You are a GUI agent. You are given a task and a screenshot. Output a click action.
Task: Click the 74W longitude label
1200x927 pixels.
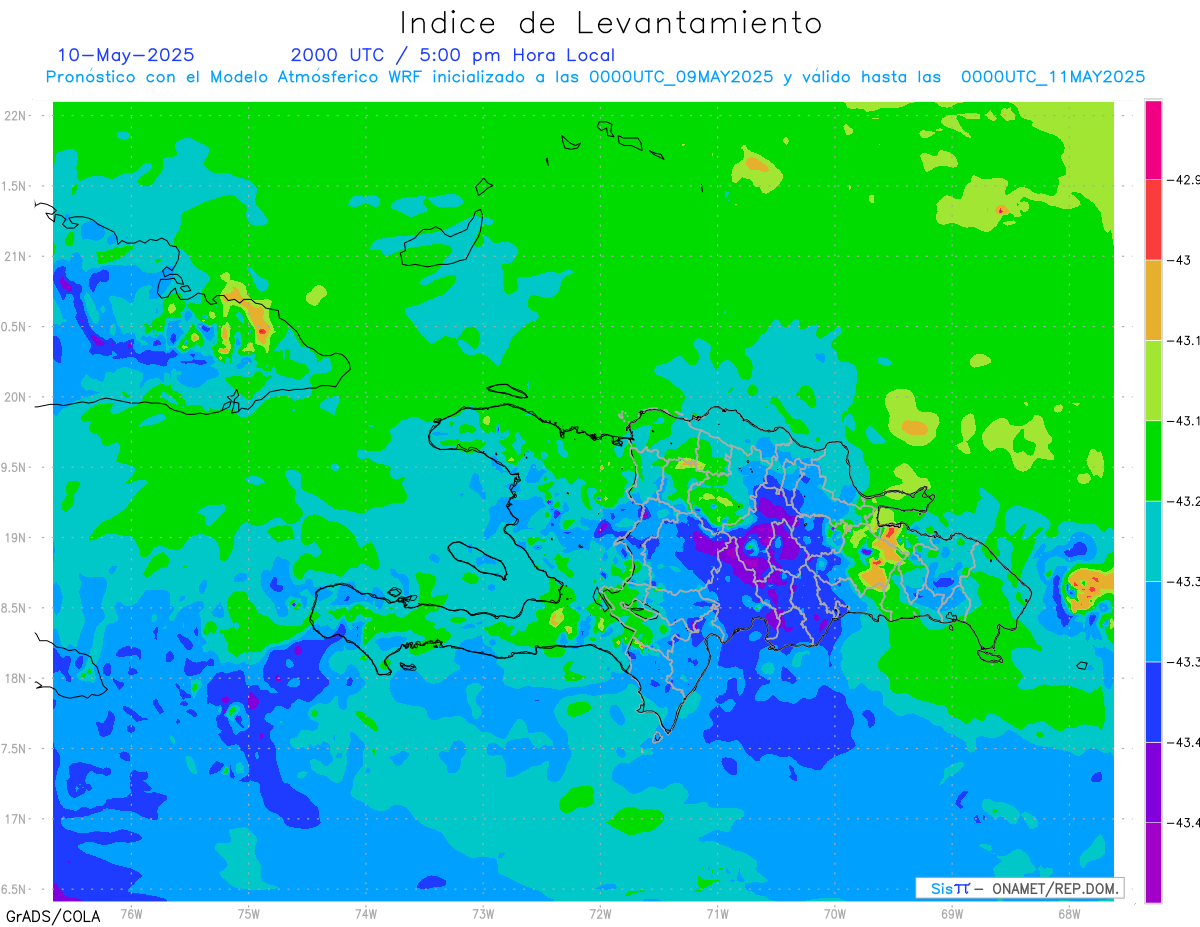[366, 913]
